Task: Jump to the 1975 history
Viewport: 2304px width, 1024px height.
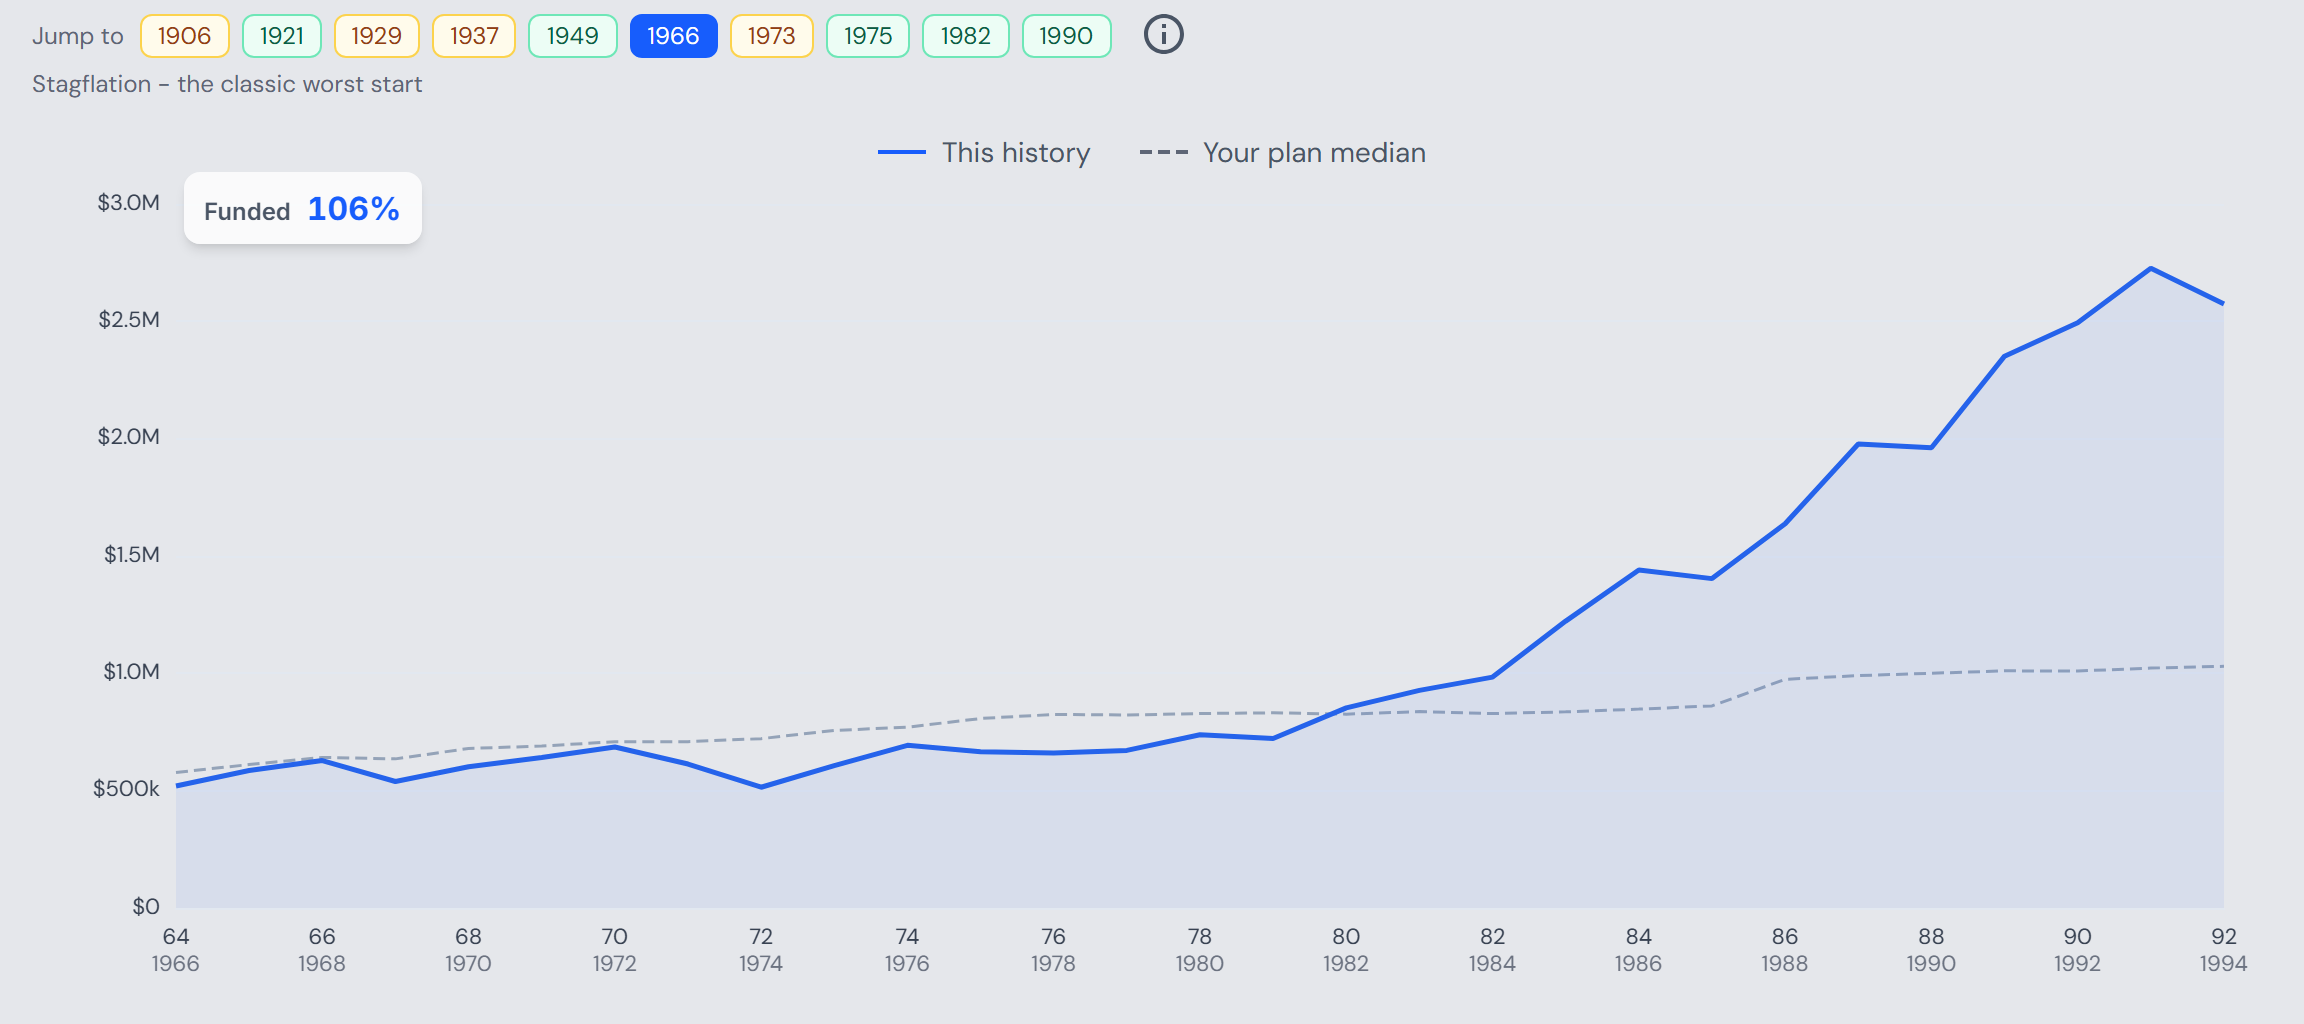Action: coord(867,36)
